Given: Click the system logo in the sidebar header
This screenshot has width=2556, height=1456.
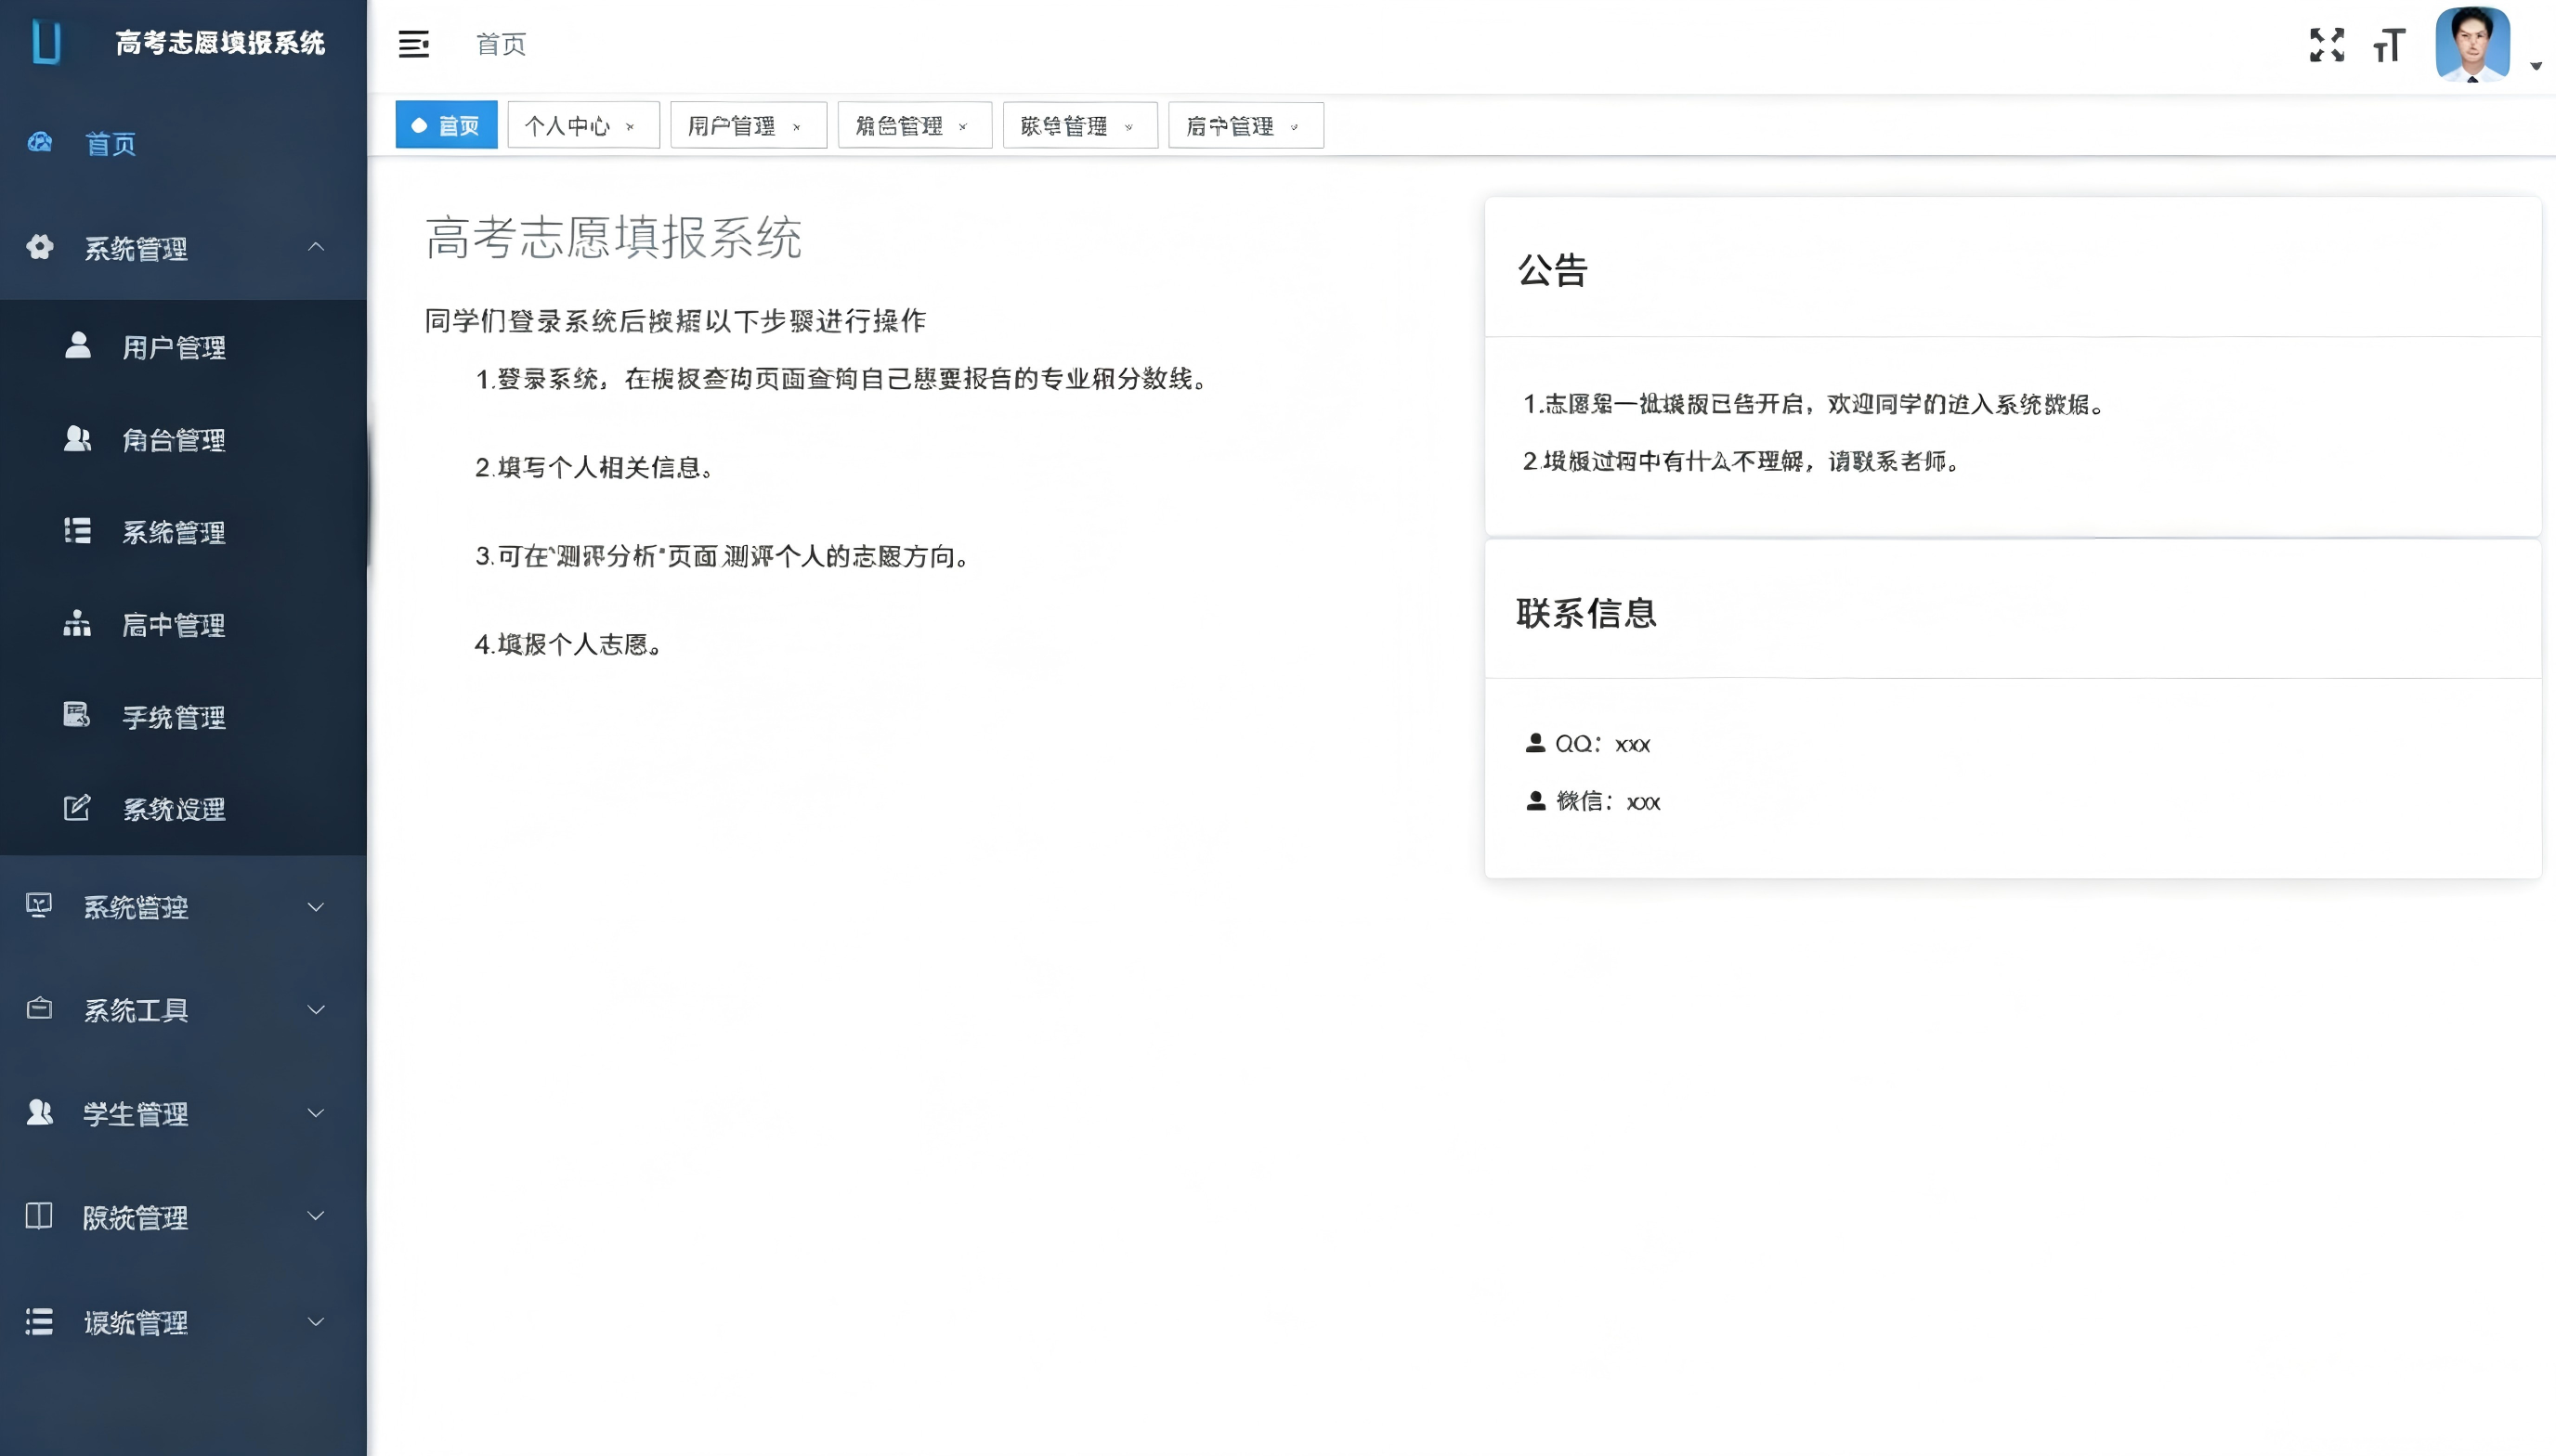Looking at the screenshot, I should [x=47, y=42].
